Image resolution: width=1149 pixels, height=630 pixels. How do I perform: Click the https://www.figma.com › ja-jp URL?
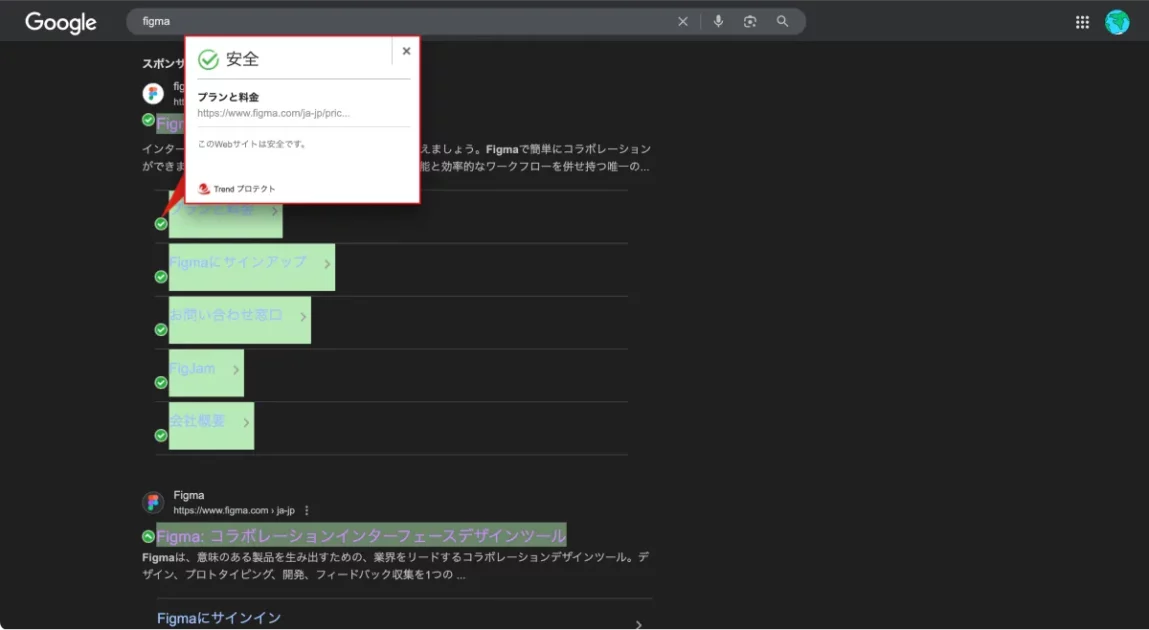[x=234, y=511]
